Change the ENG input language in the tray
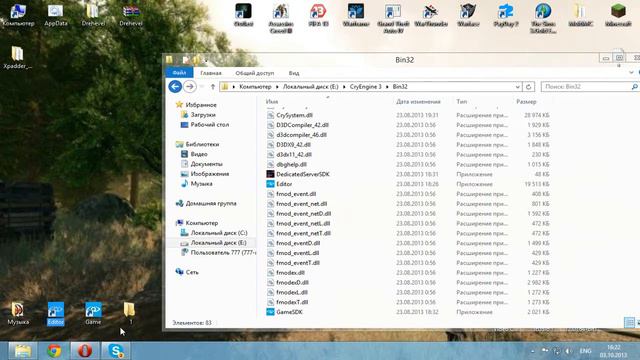This screenshot has width=640, height=360. tap(585, 351)
